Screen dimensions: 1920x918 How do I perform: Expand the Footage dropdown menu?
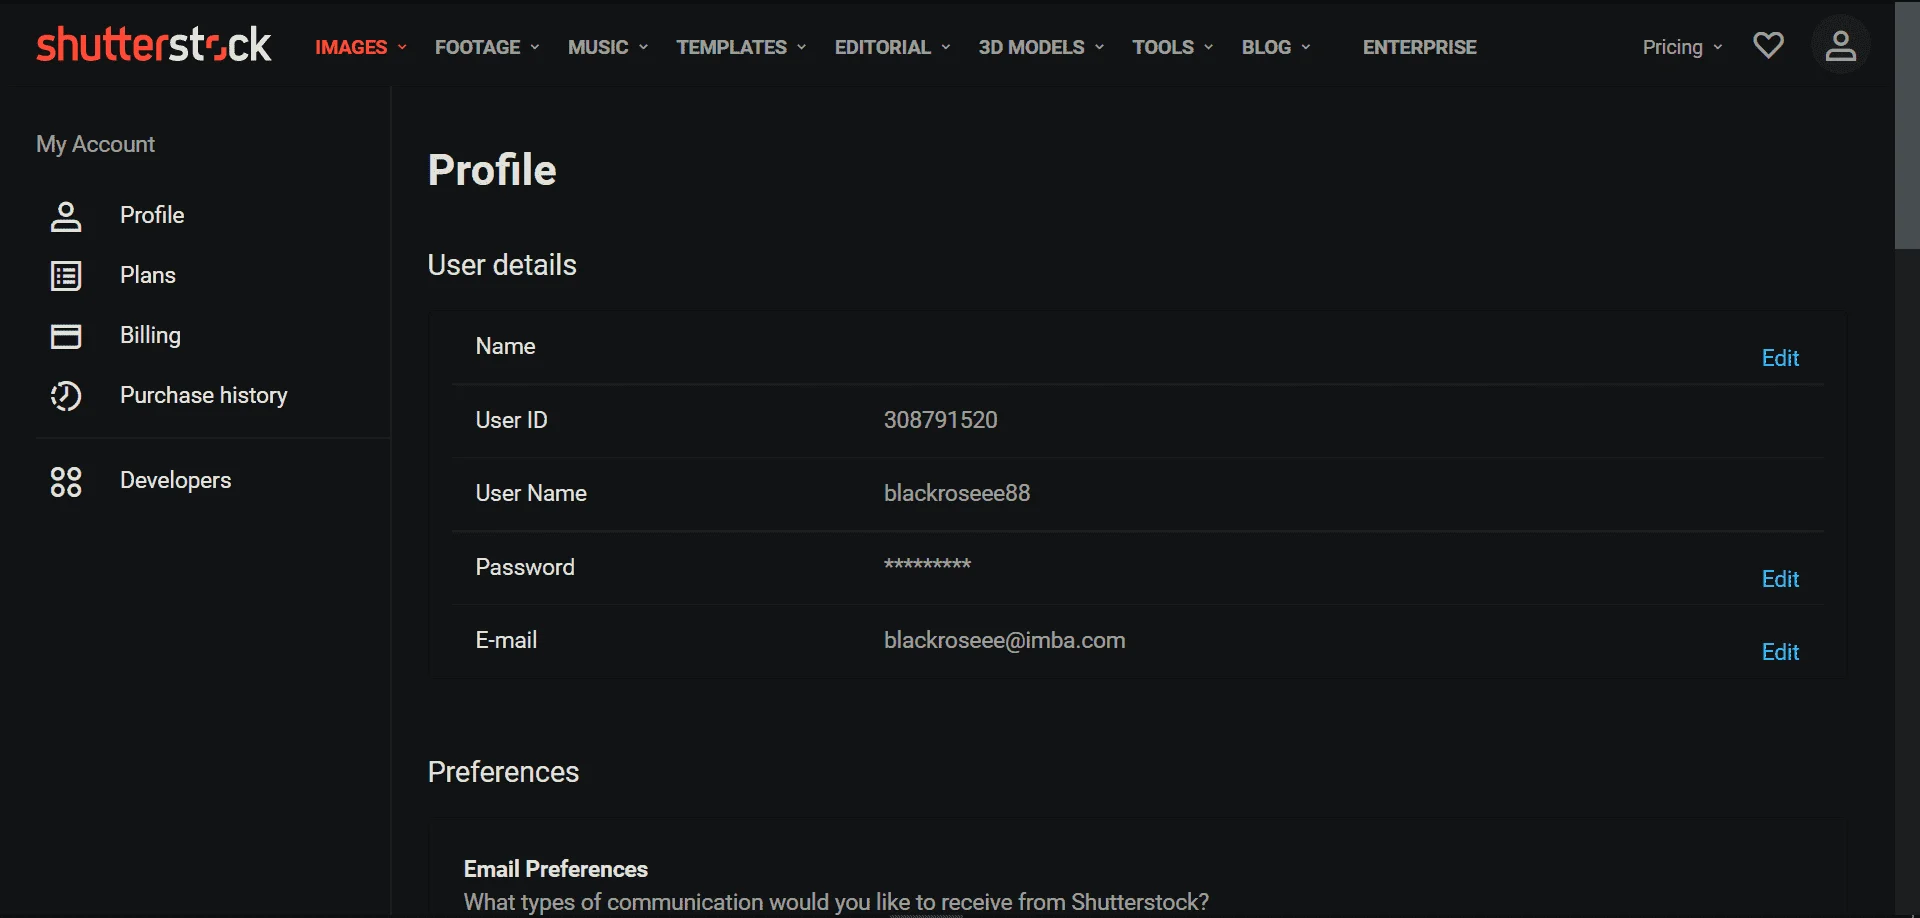(x=487, y=47)
